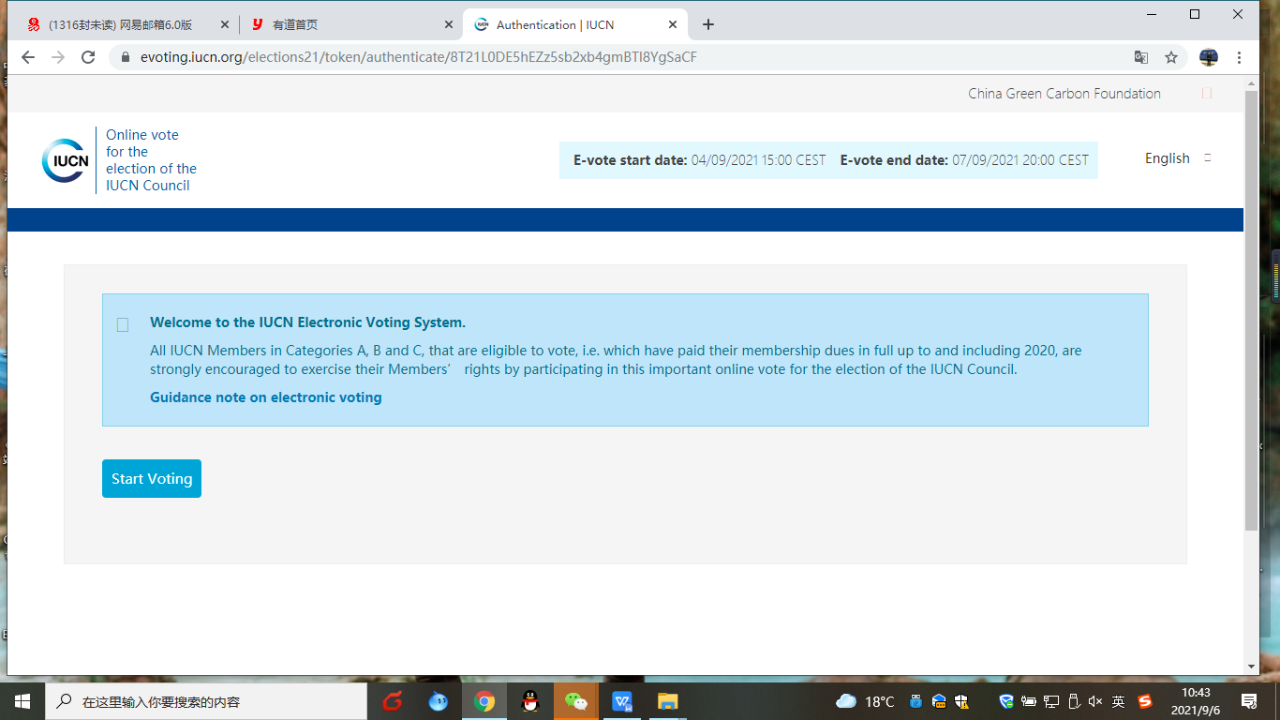1280x720 pixels.
Task: Click the 英 input language indicator
Action: coord(1118,701)
